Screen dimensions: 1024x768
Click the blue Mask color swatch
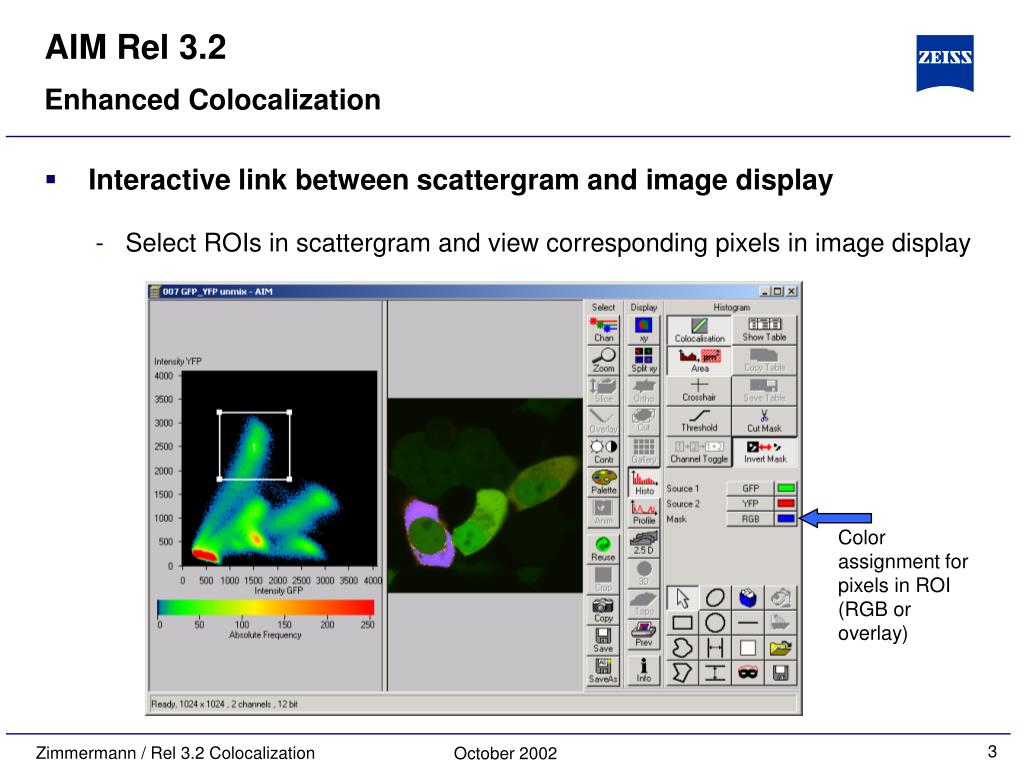point(786,519)
